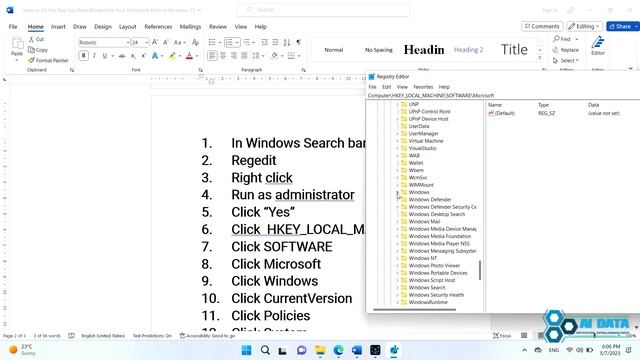Decrease paragraph indent
640x360 pixels.
(x=264, y=42)
